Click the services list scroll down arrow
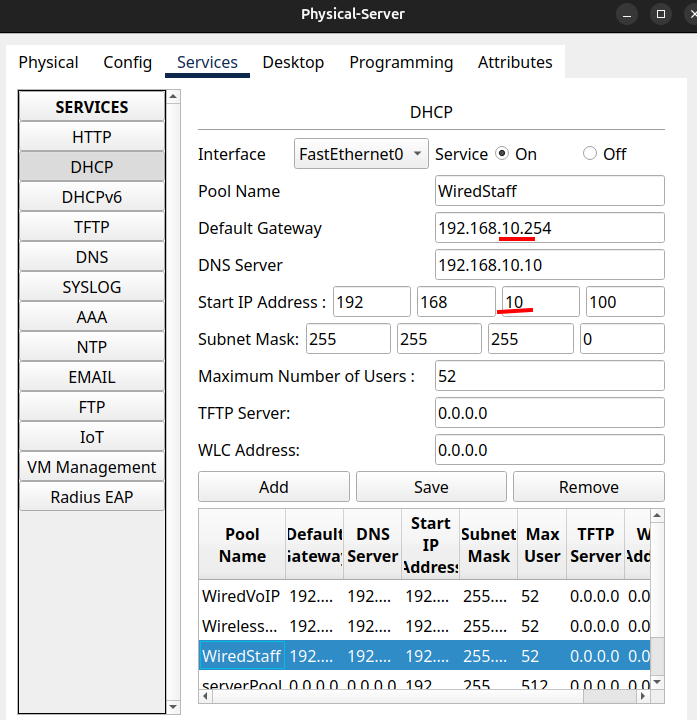This screenshot has height=720, width=697. [173, 707]
